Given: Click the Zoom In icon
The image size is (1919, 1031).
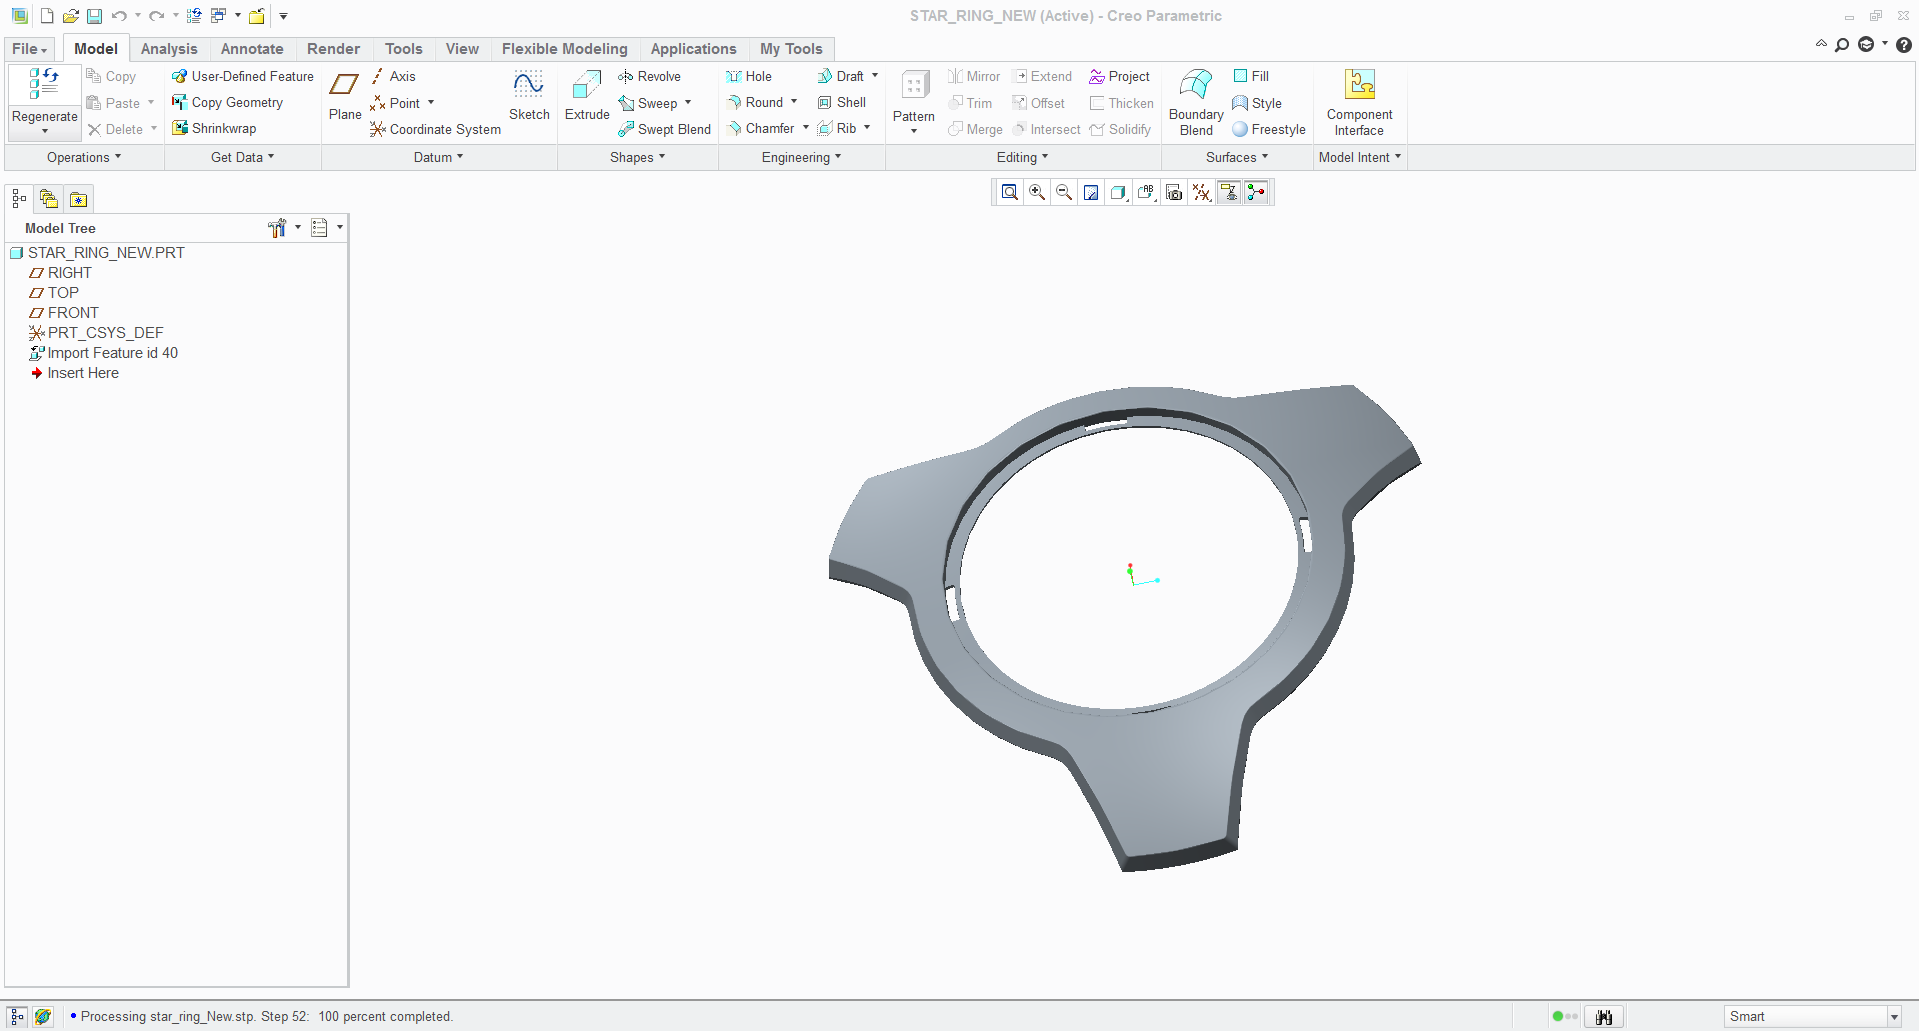Looking at the screenshot, I should (1037, 192).
